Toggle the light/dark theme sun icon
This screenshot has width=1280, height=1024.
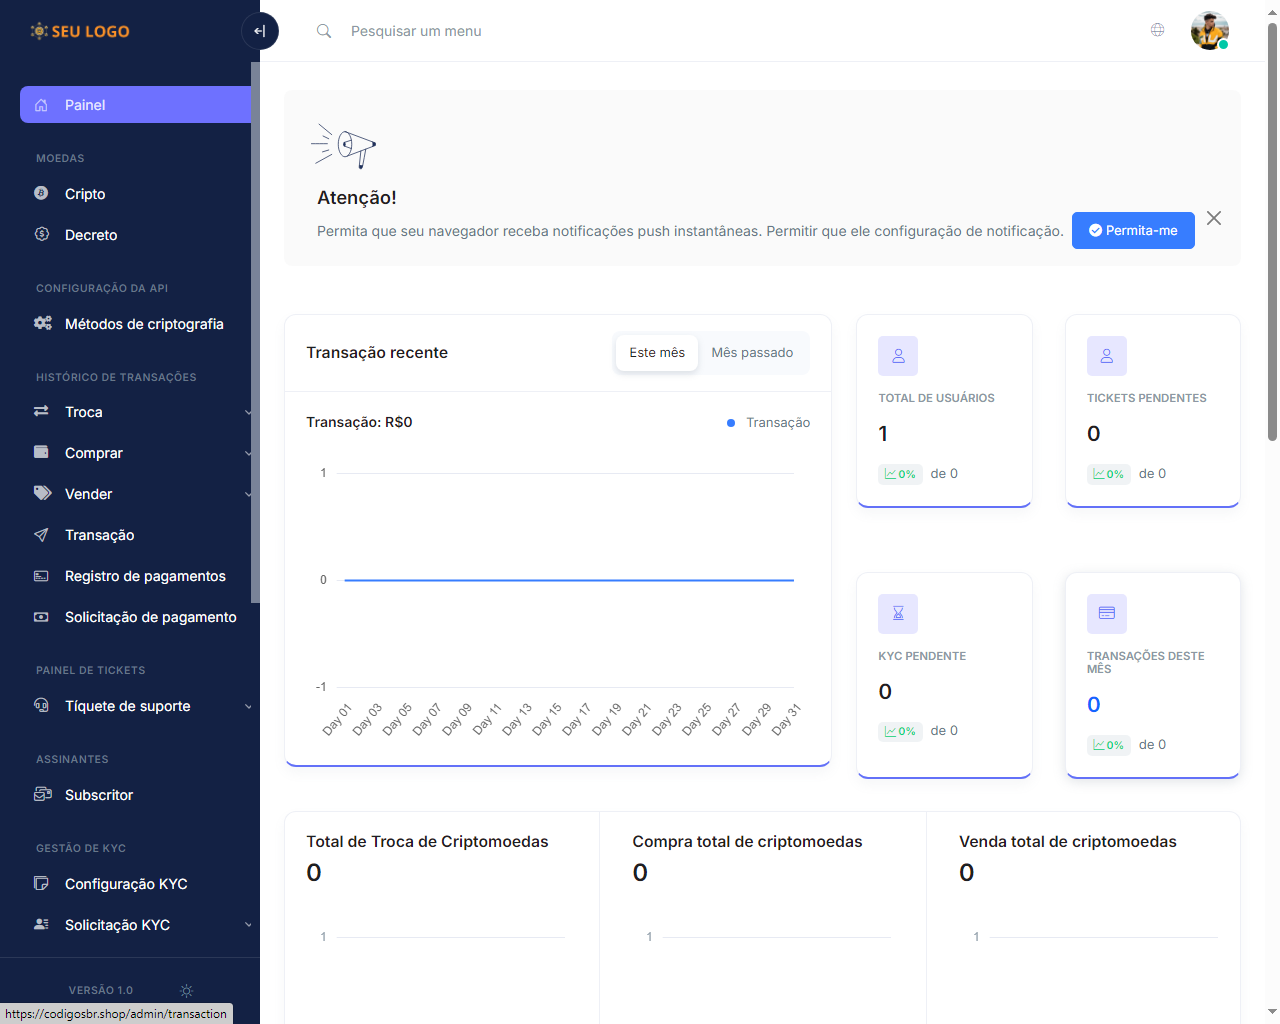point(186,990)
